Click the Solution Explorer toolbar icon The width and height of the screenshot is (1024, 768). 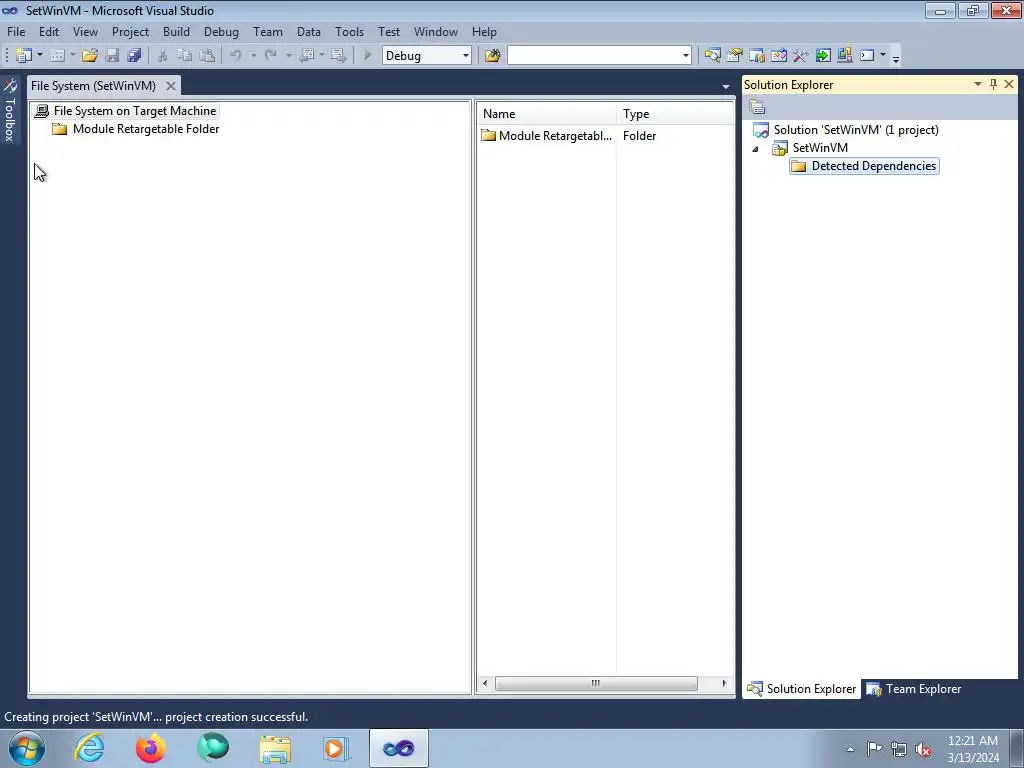coord(712,56)
